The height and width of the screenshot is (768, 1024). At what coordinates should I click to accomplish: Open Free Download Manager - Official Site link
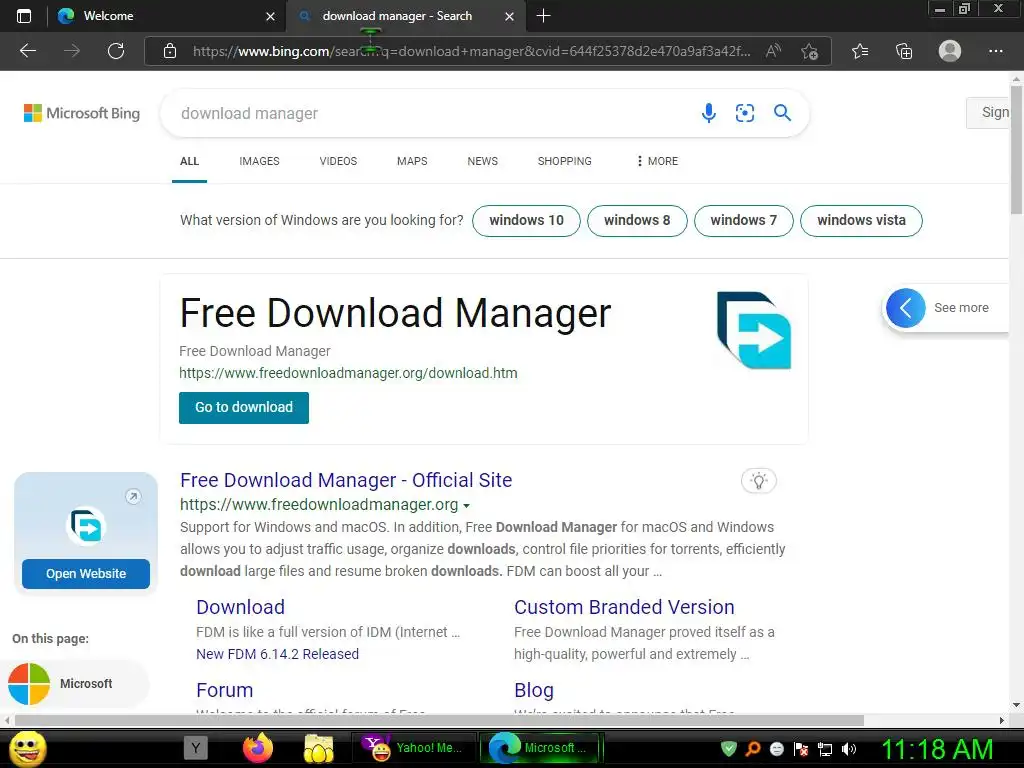tap(346, 480)
